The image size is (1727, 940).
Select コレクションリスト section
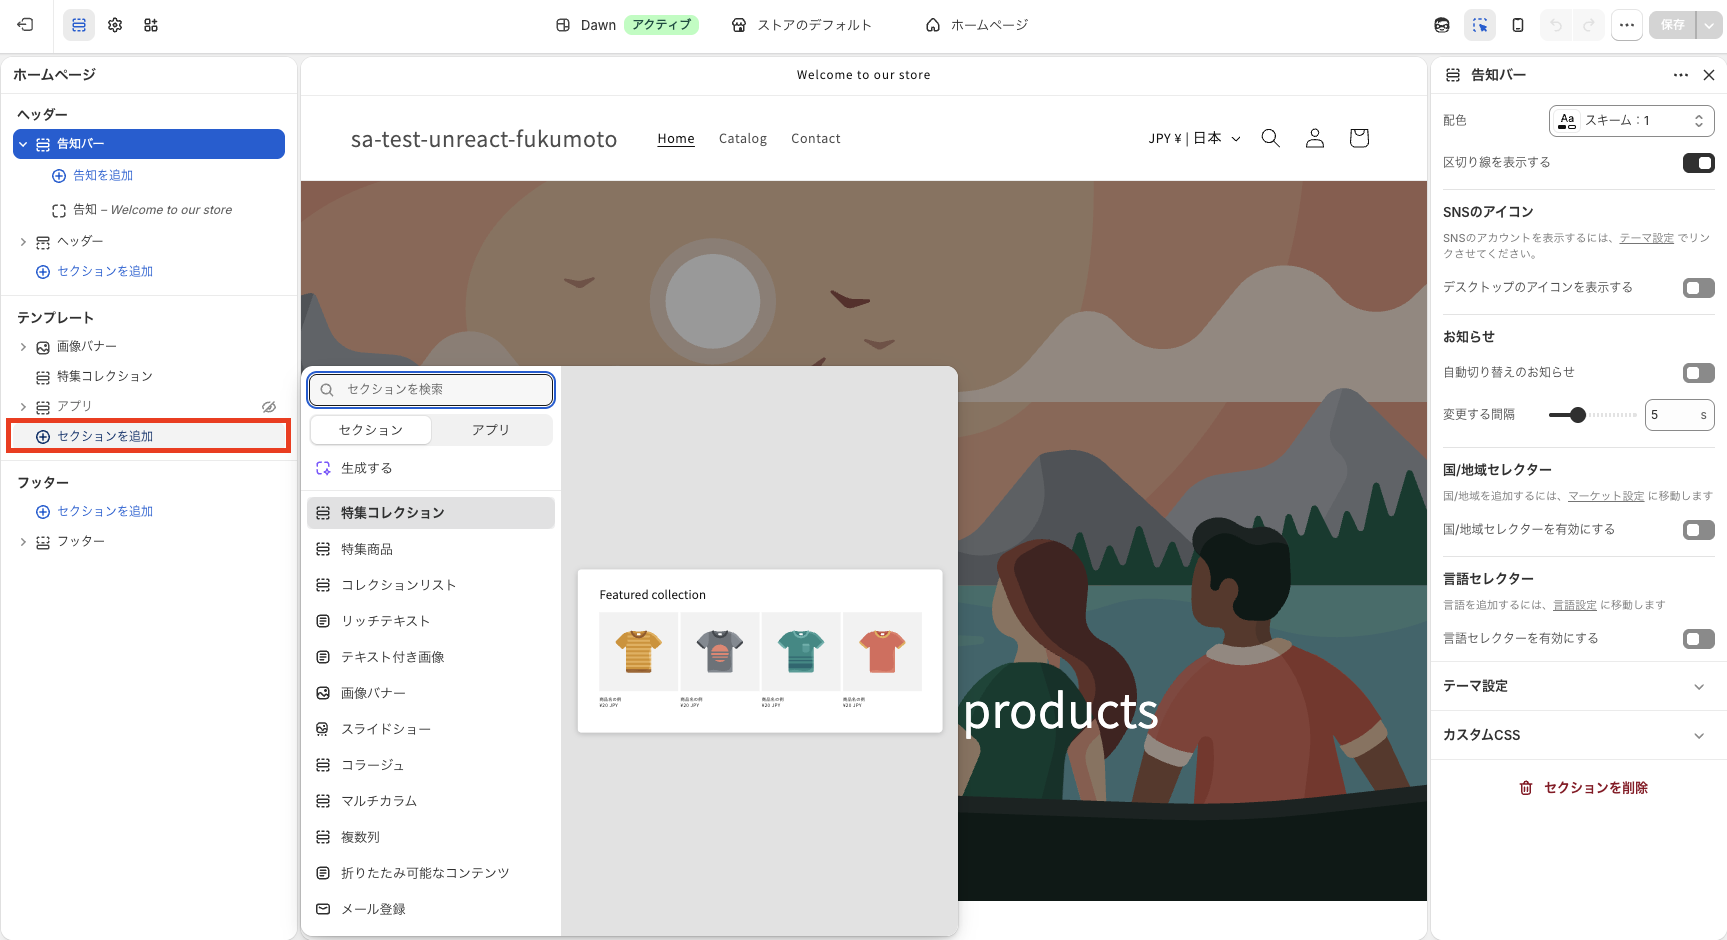coord(431,585)
